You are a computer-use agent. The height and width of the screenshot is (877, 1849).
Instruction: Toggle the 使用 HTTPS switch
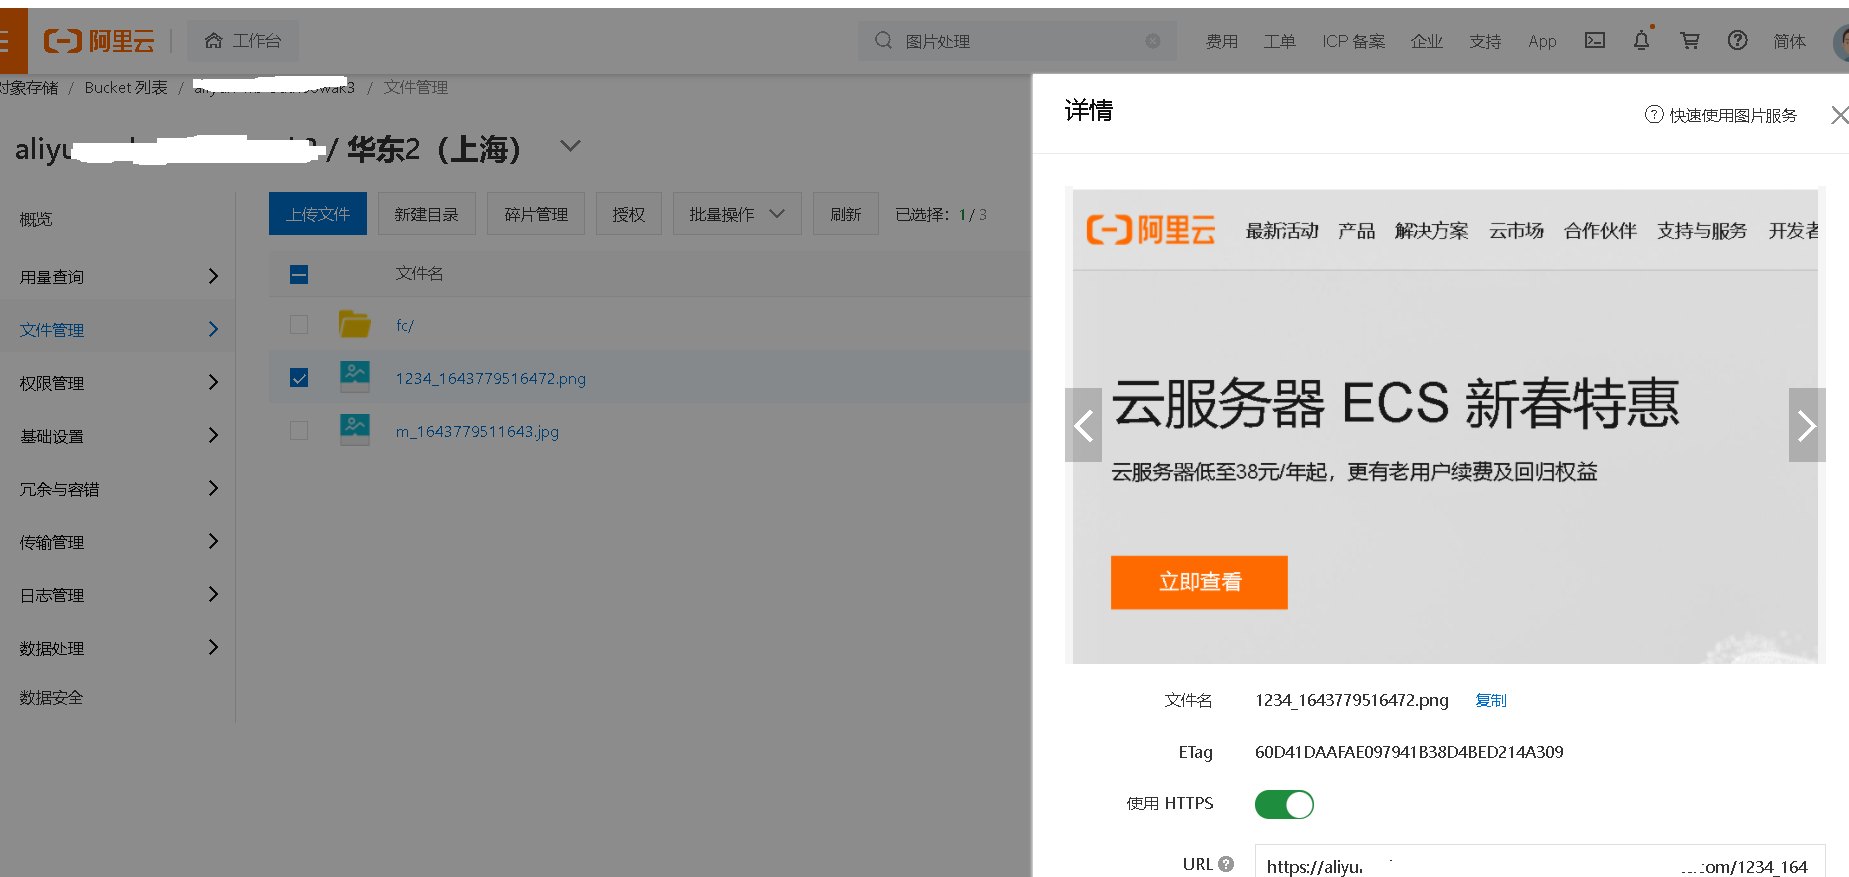pos(1285,804)
